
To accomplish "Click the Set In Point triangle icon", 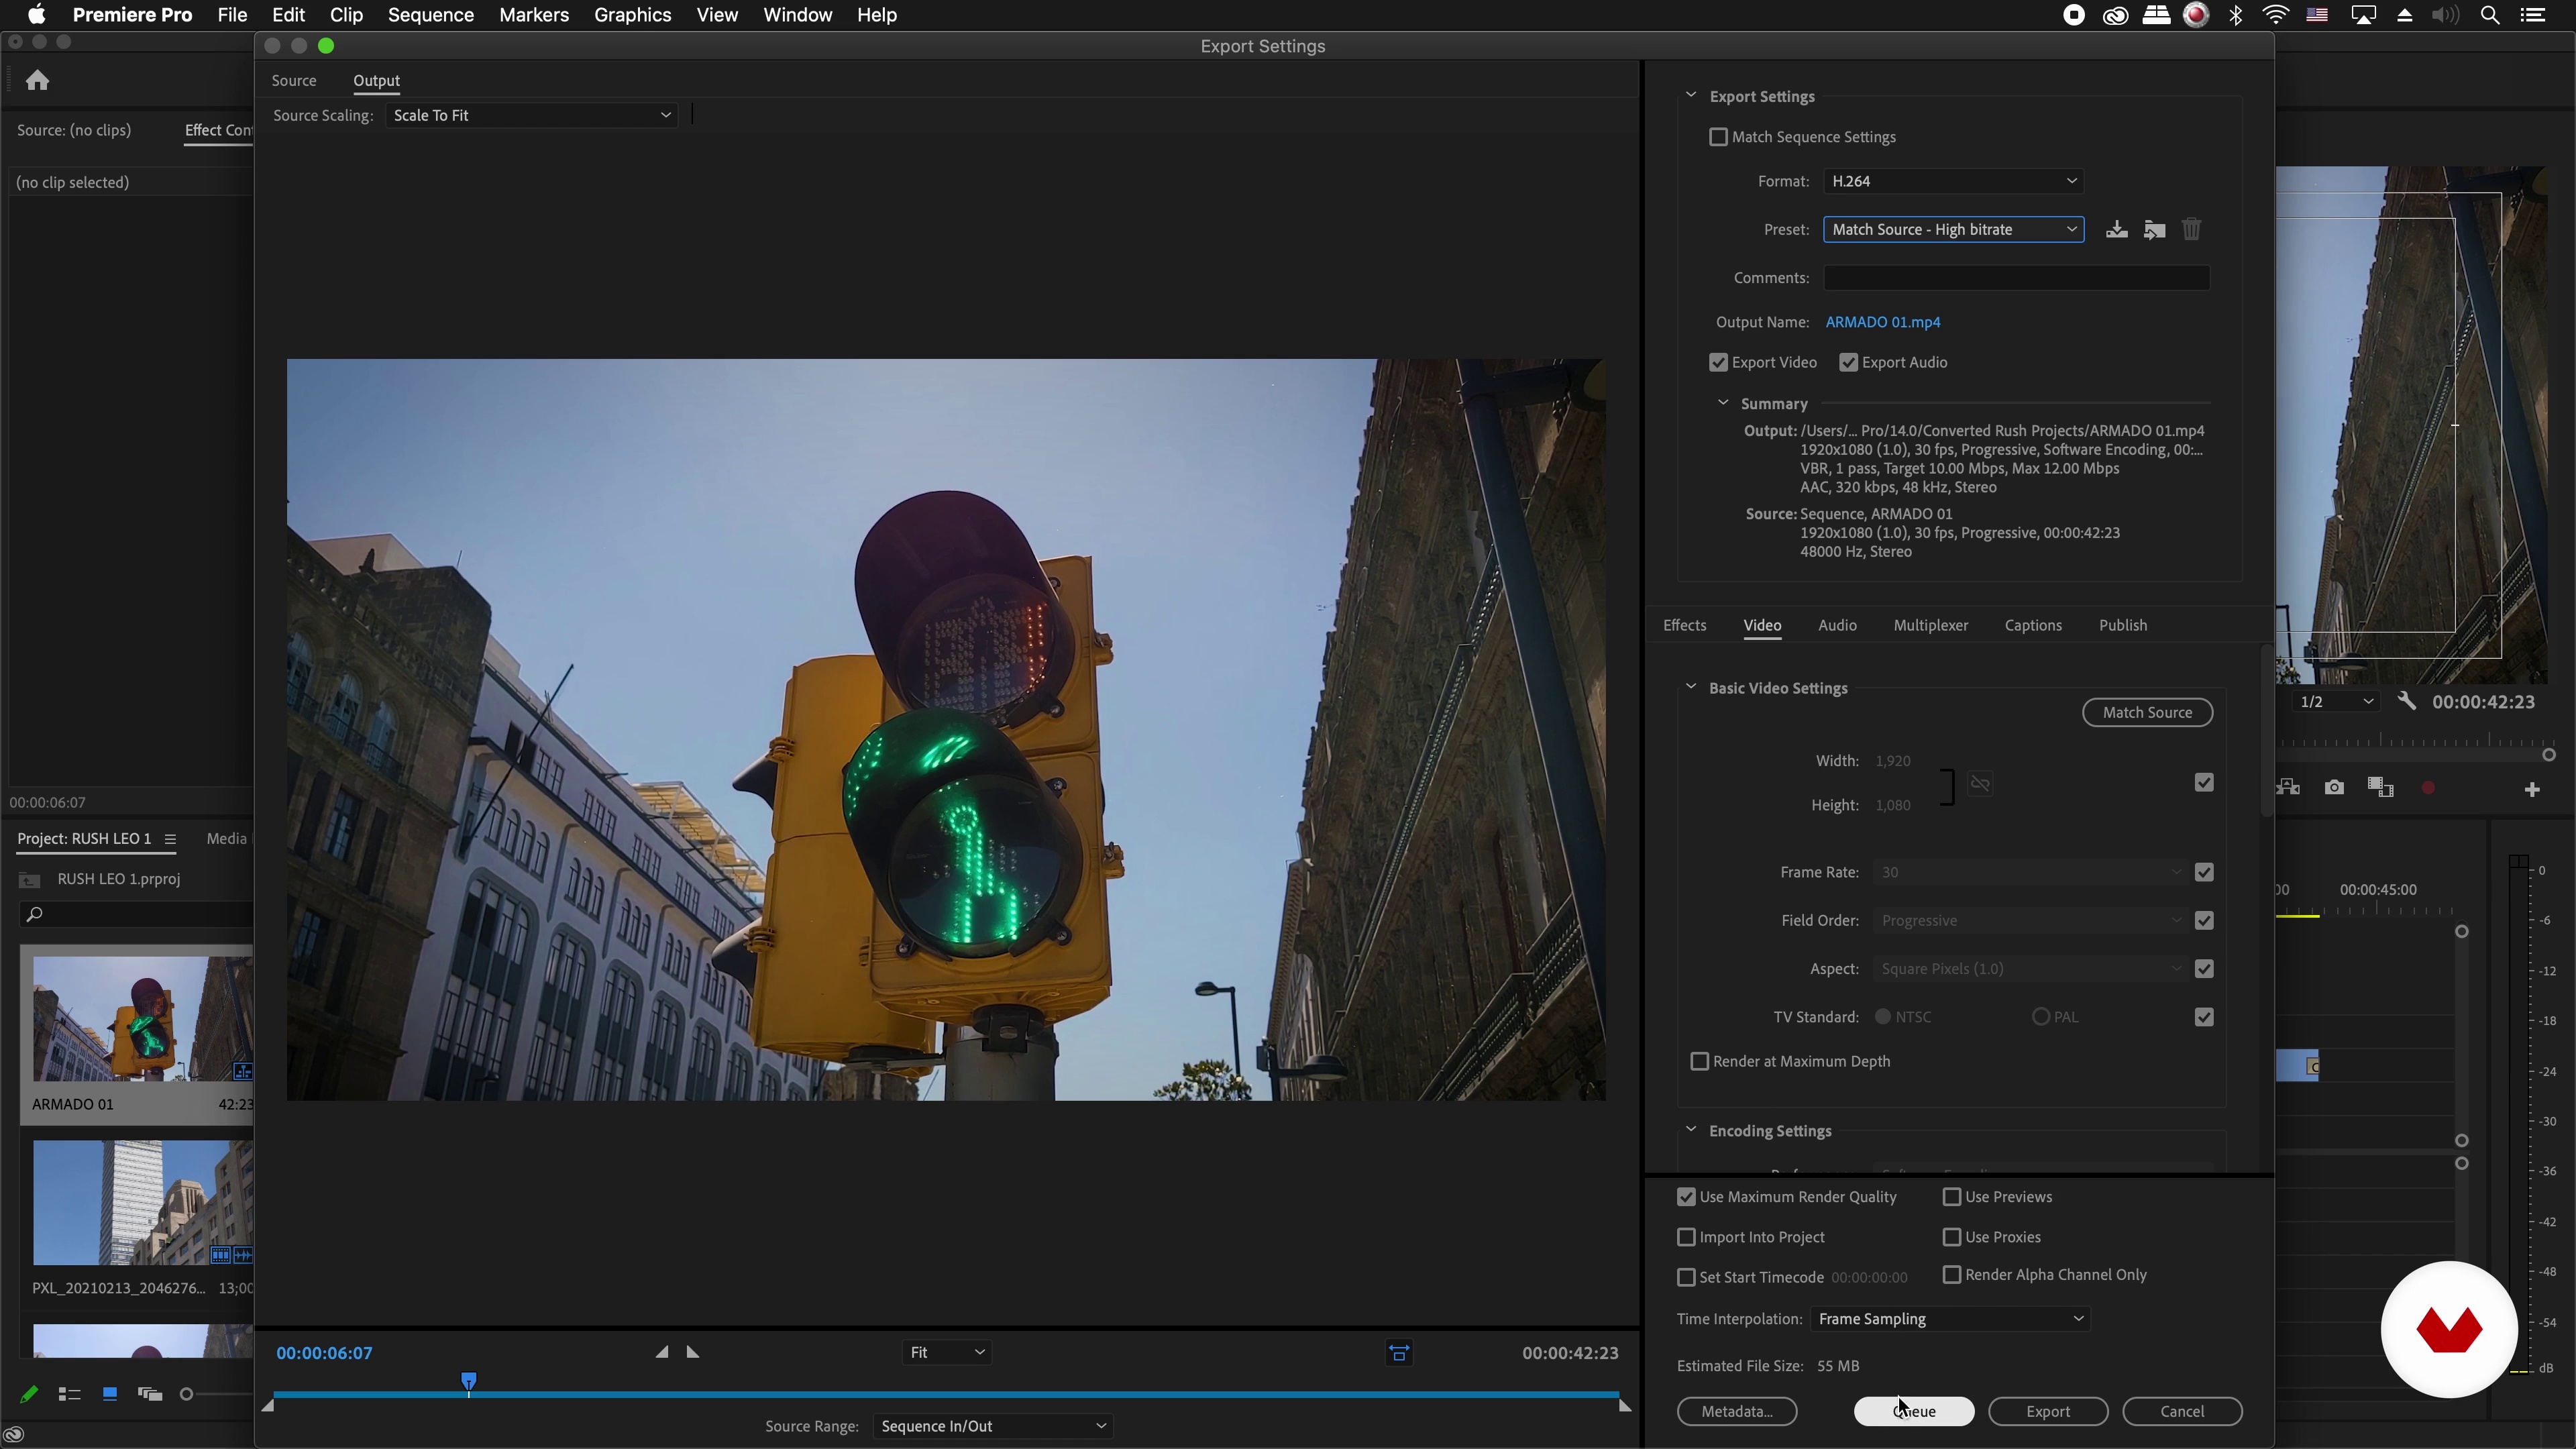I will click(x=662, y=1352).
